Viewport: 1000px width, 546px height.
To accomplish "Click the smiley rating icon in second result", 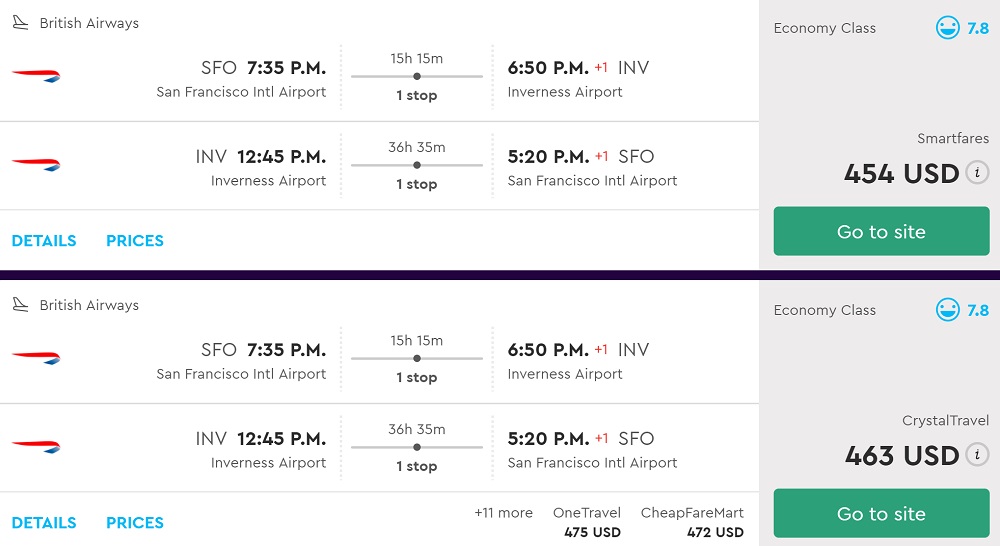I will 947,310.
